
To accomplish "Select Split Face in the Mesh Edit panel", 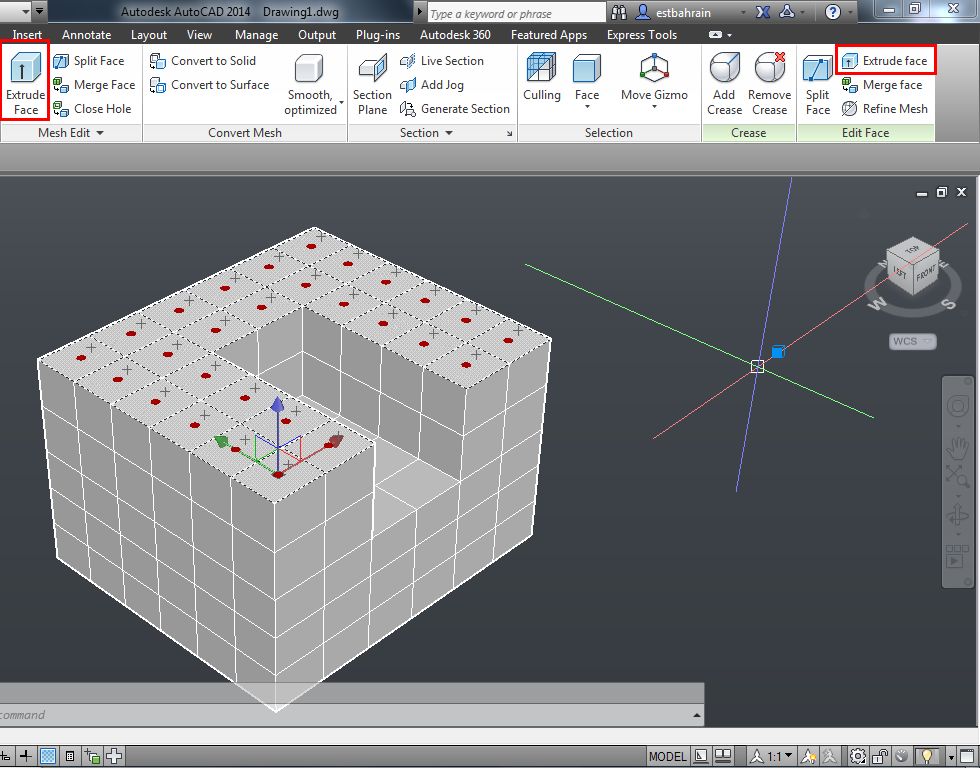I will pyautogui.click(x=89, y=61).
